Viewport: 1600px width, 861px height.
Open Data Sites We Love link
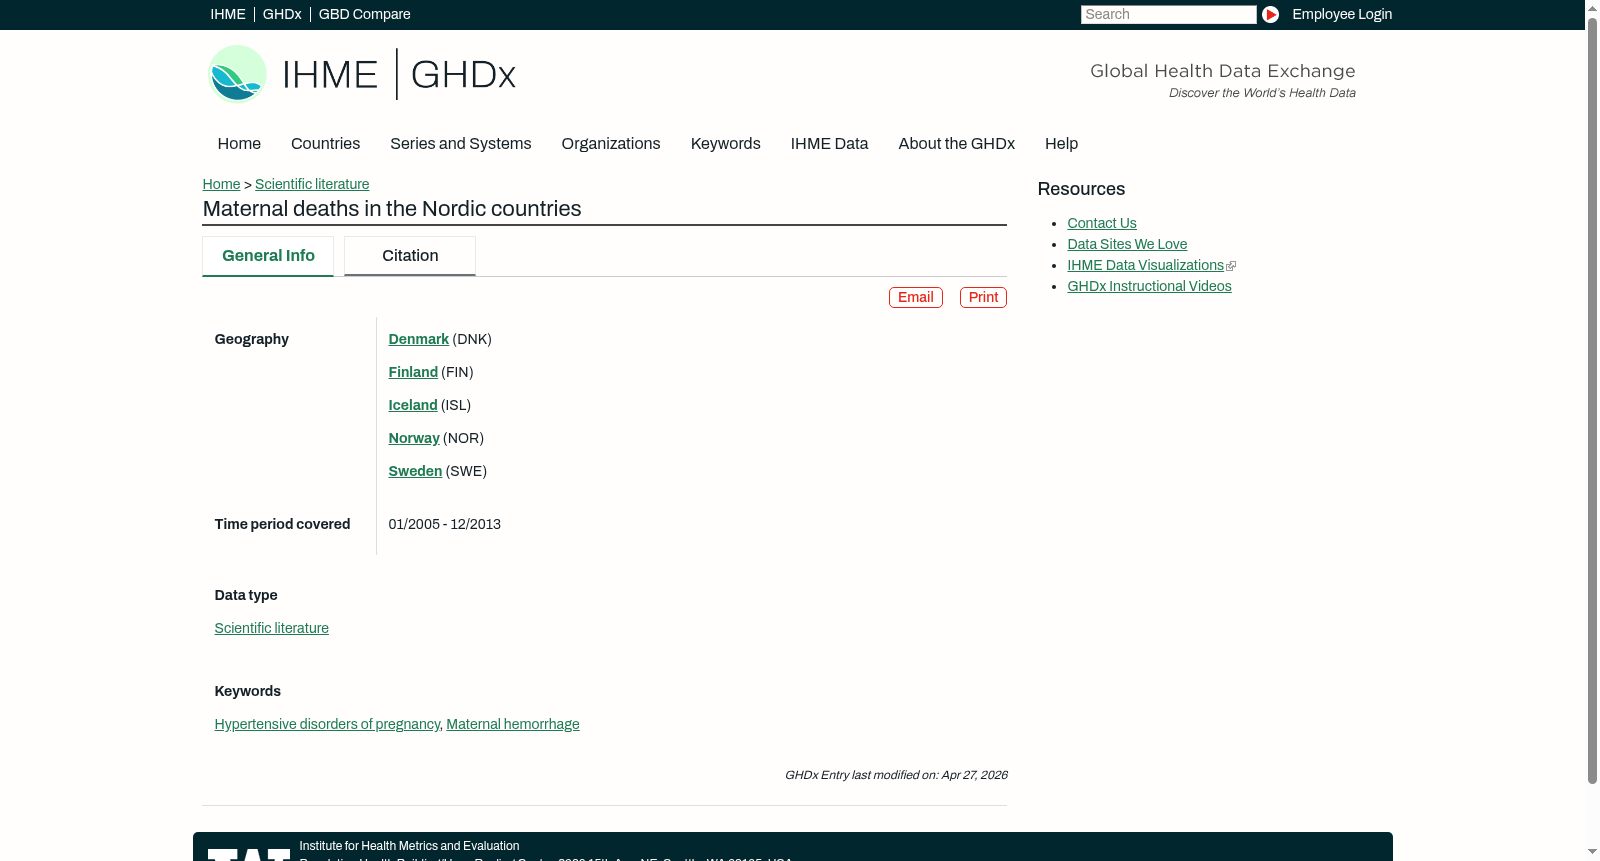point(1127,244)
